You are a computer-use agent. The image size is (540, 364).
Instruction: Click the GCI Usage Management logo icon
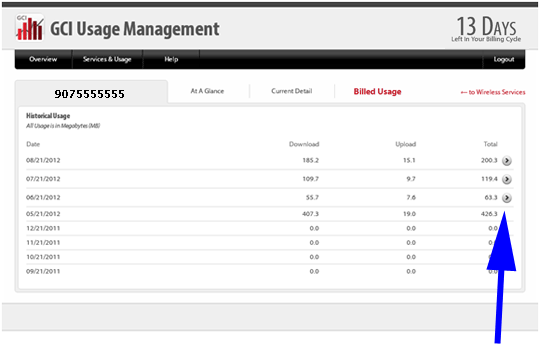click(29, 28)
